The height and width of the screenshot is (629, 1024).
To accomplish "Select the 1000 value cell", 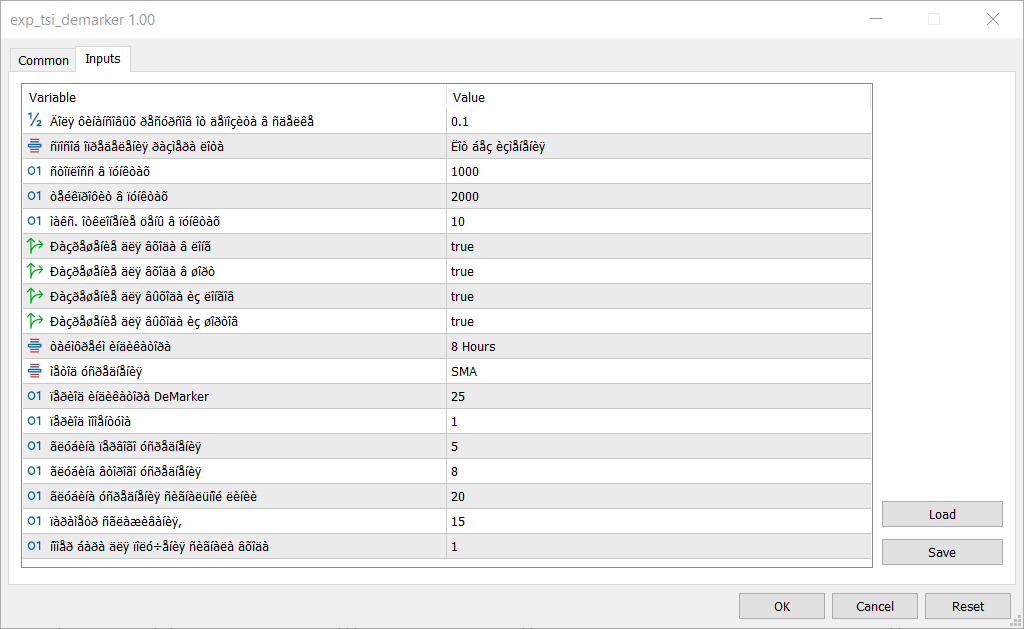I will 658,171.
